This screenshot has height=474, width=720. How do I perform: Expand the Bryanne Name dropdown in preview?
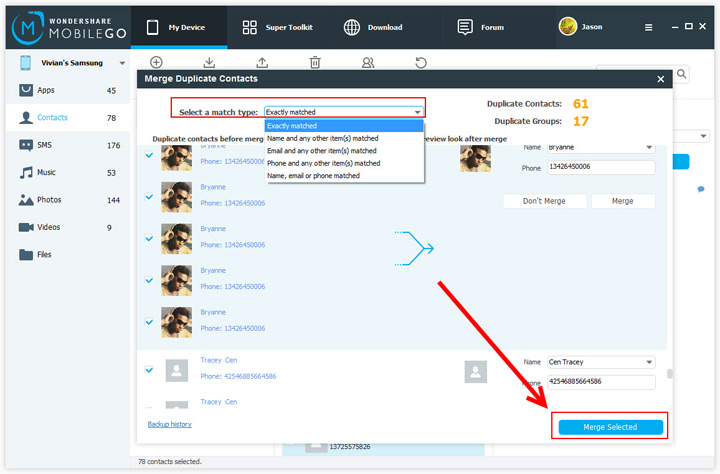click(649, 147)
